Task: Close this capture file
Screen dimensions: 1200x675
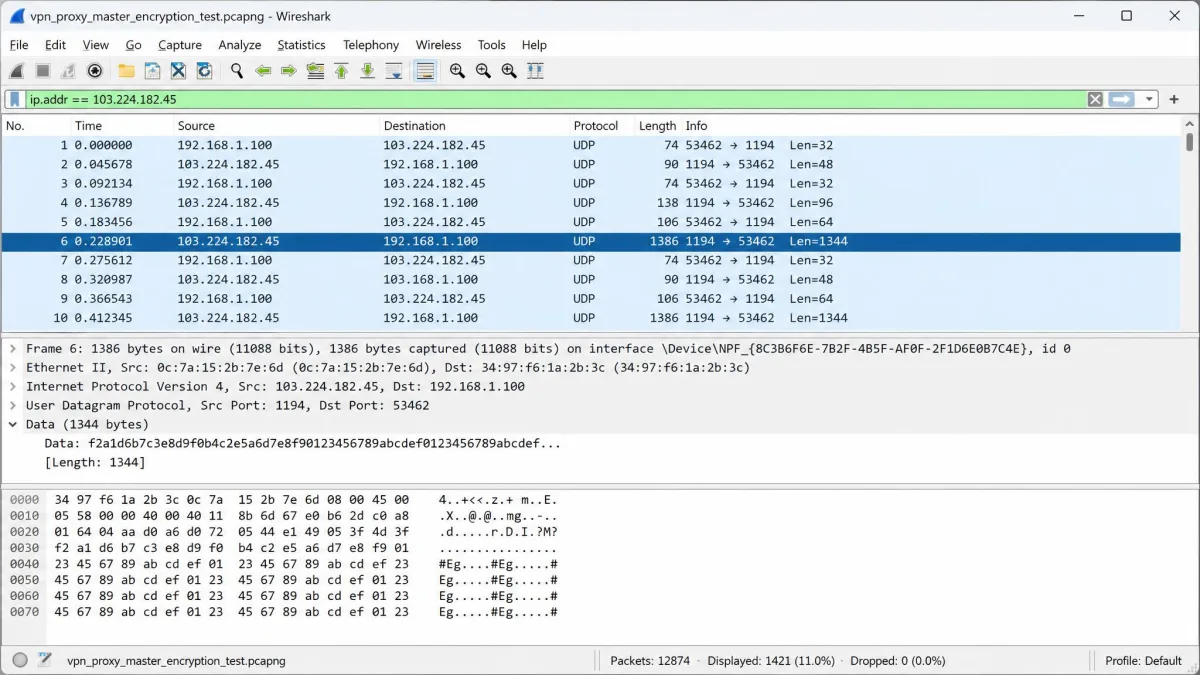Action: (178, 71)
